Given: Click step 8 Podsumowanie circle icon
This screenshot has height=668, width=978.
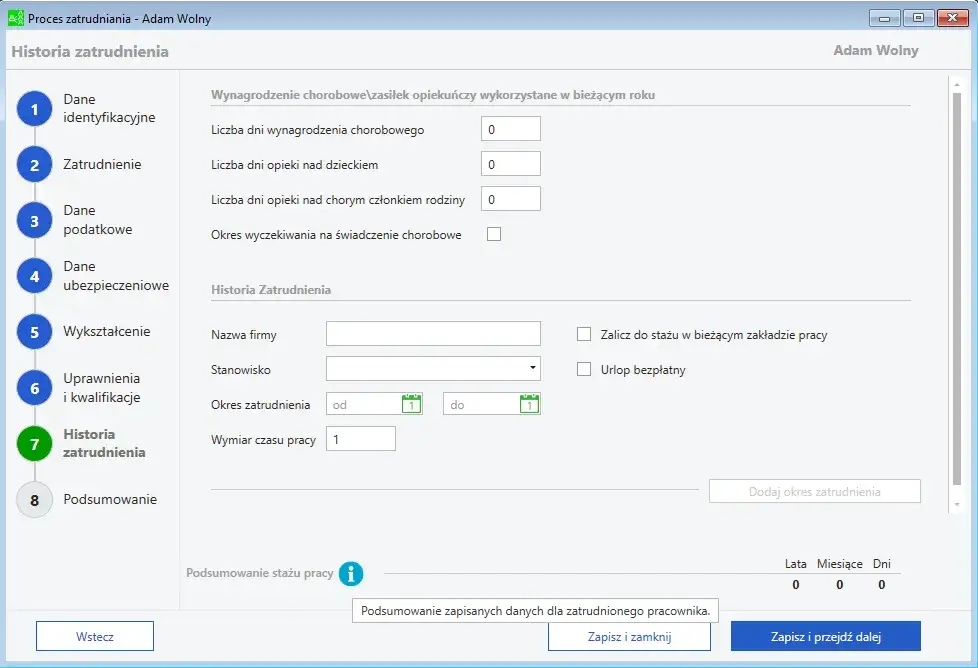Looking at the screenshot, I should [x=34, y=500].
